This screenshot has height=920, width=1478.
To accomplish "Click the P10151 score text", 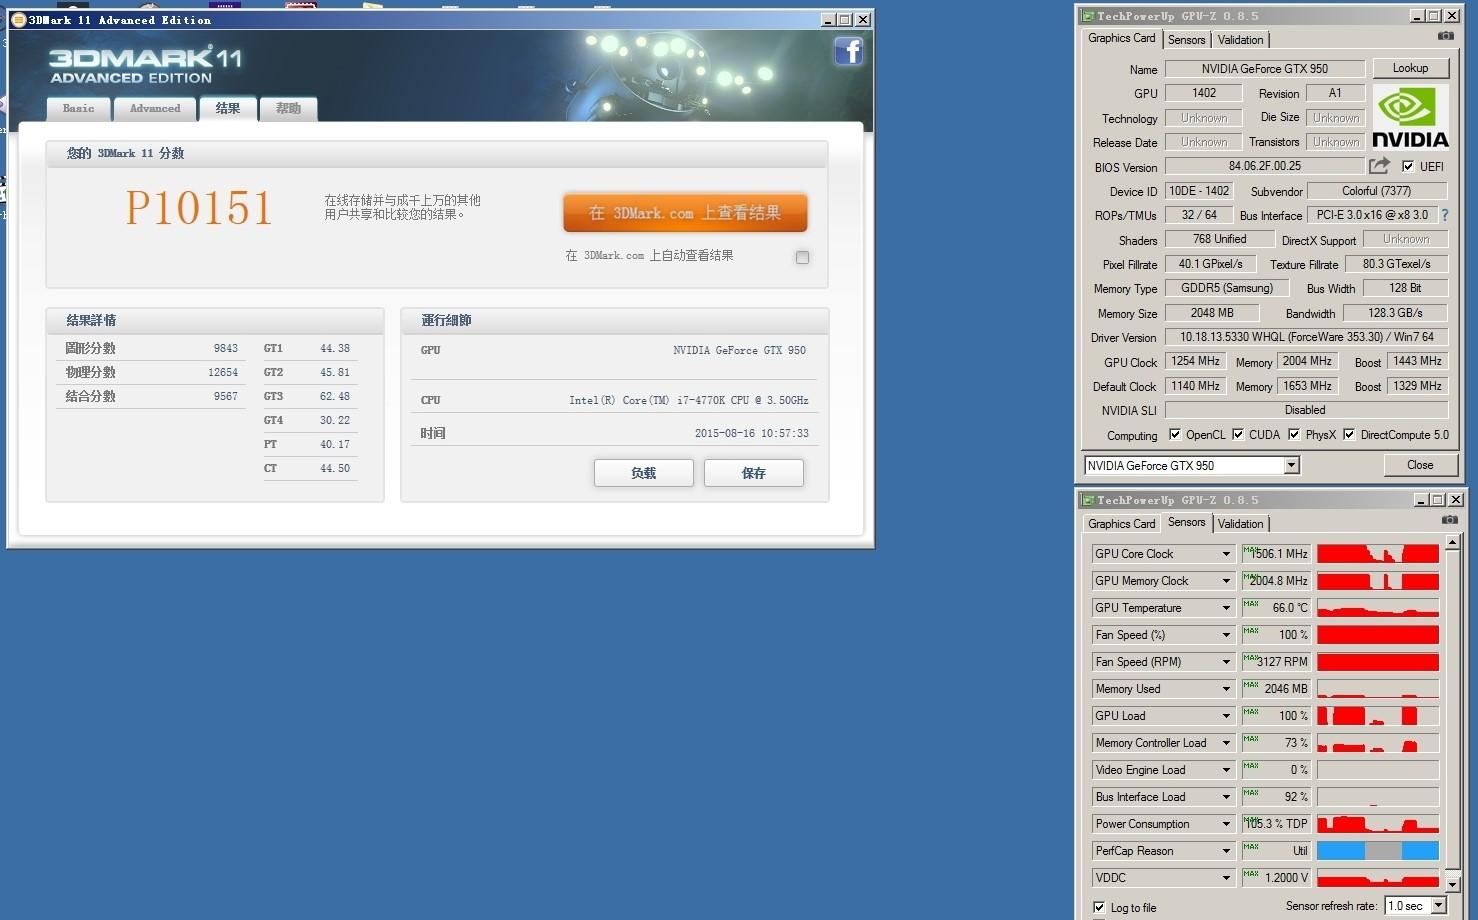I will tap(199, 208).
